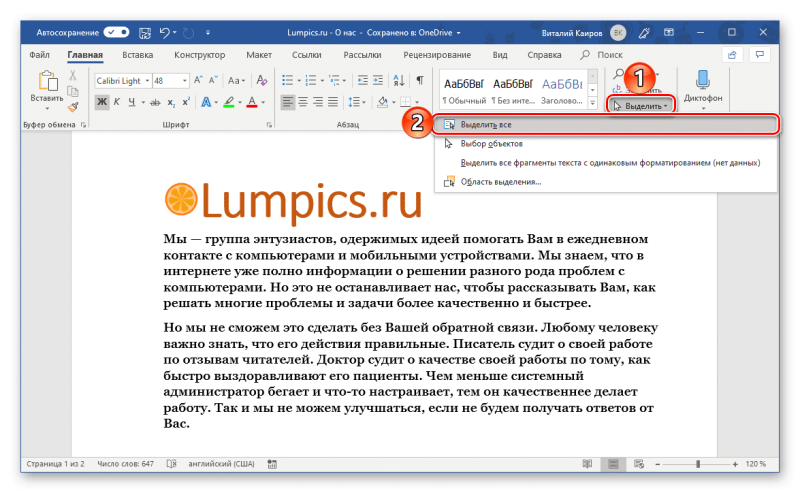The width and height of the screenshot is (800, 493).
Task: Open line spacing dropdown
Action: tap(357, 103)
